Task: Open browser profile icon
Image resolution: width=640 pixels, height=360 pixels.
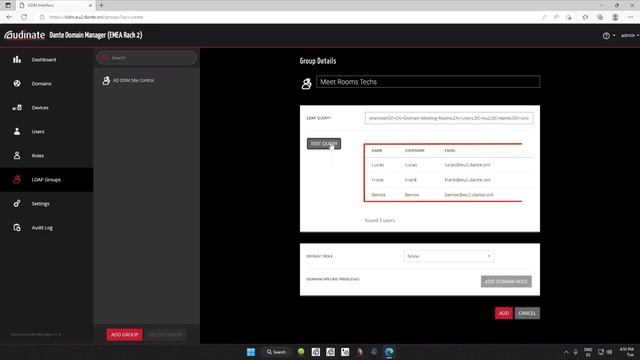Action: [615, 17]
